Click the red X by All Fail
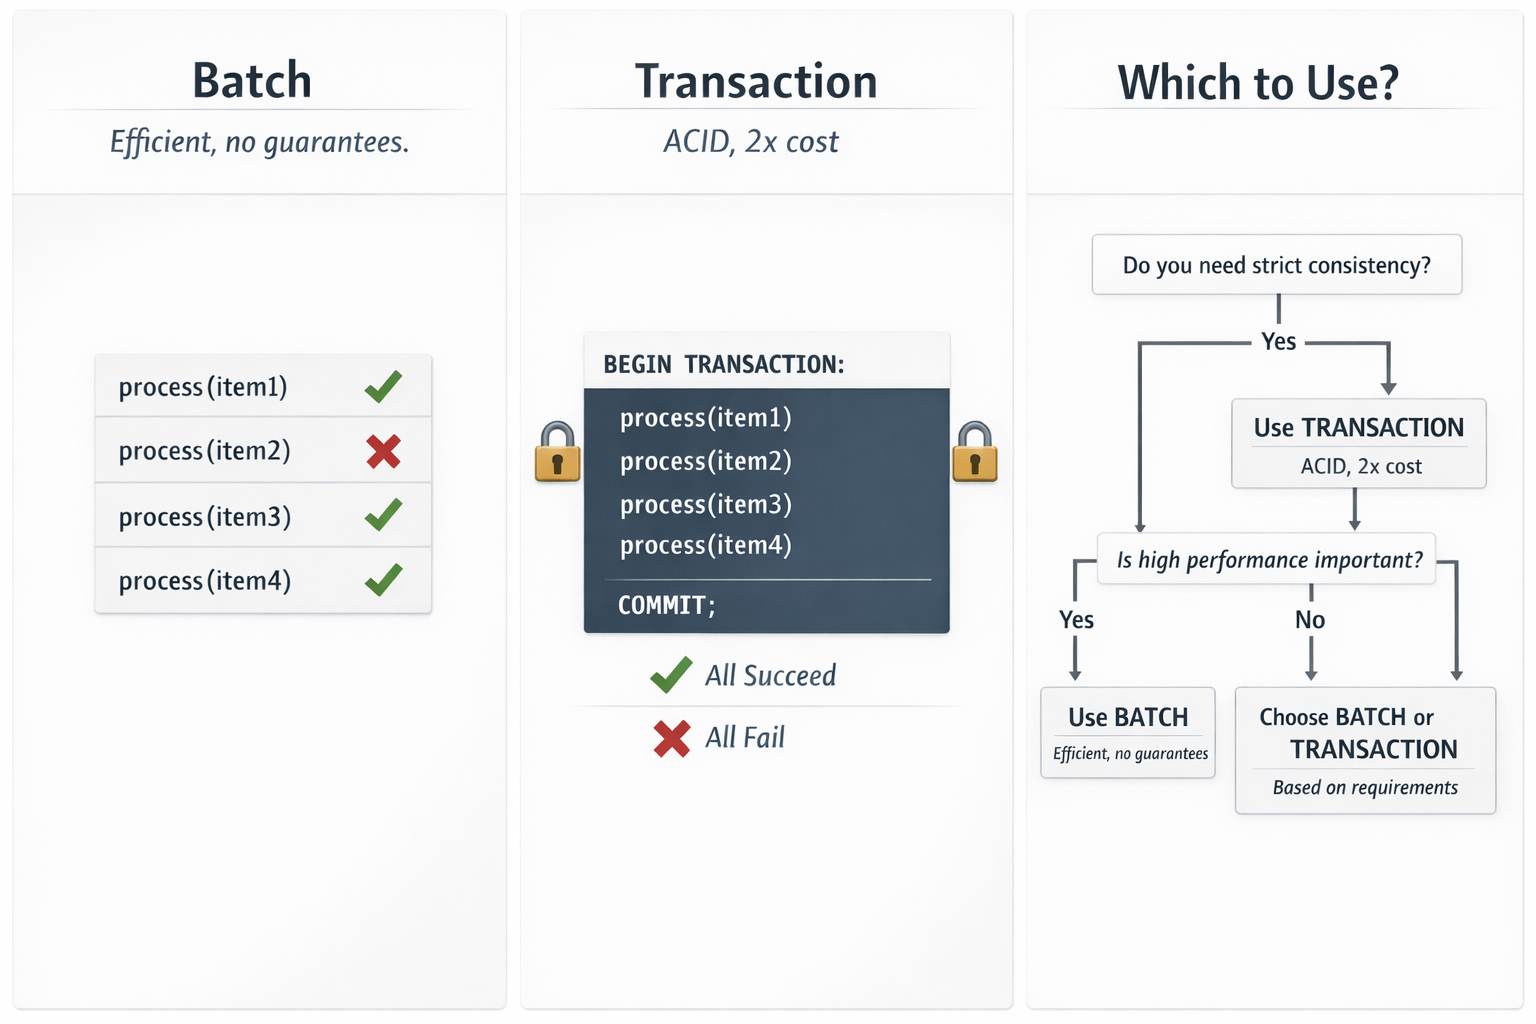 672,739
